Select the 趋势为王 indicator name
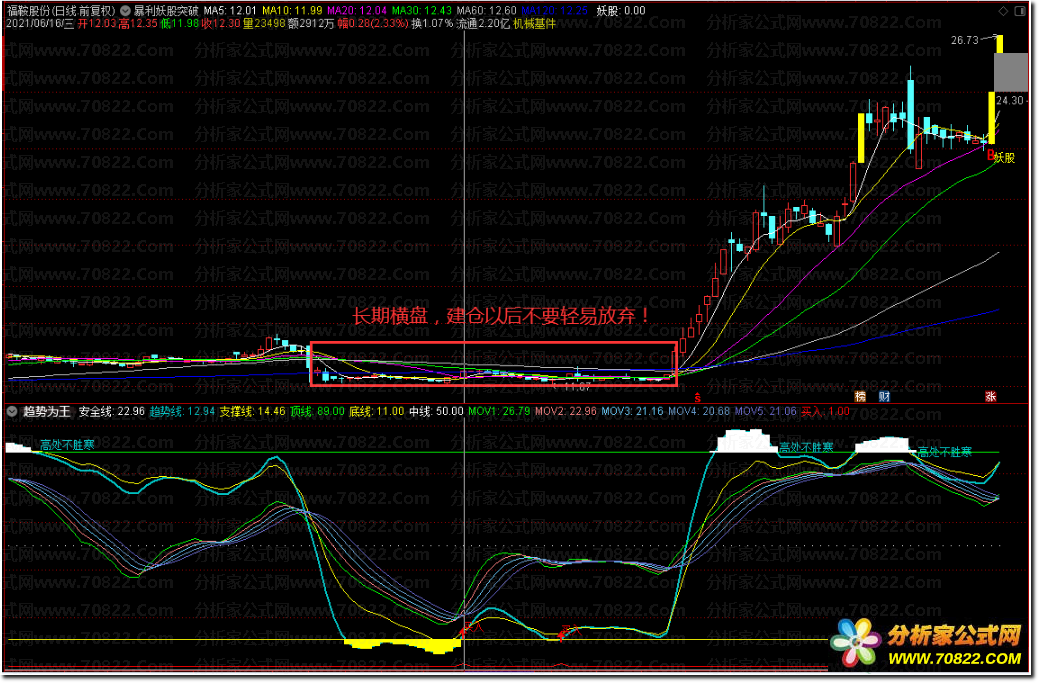The width and height of the screenshot is (1040, 683). (46, 412)
